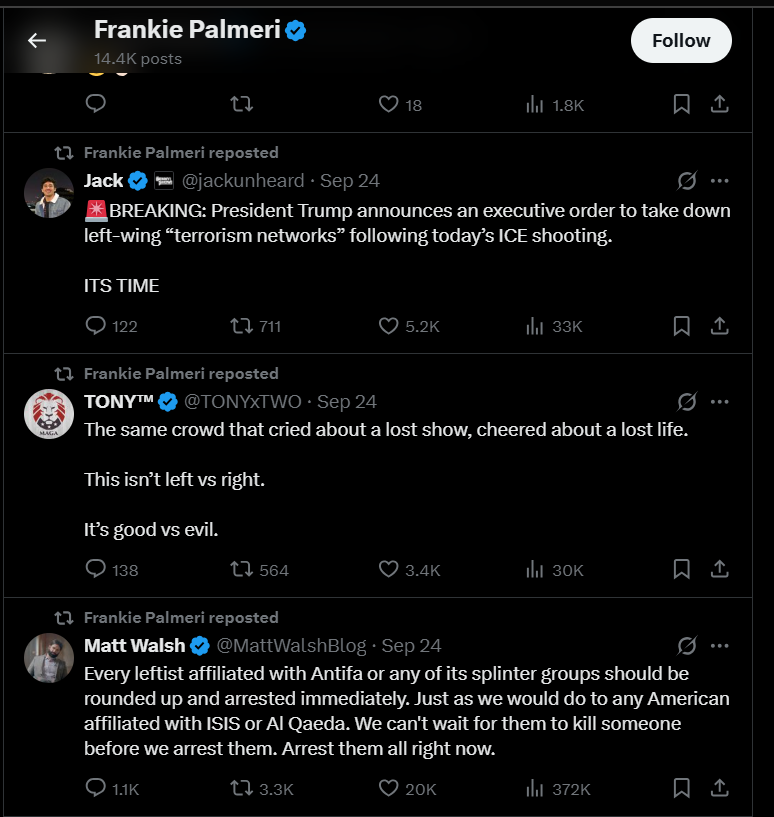This screenshot has height=817, width=774.
Task: Click the back arrow icon
Action: coord(37,41)
